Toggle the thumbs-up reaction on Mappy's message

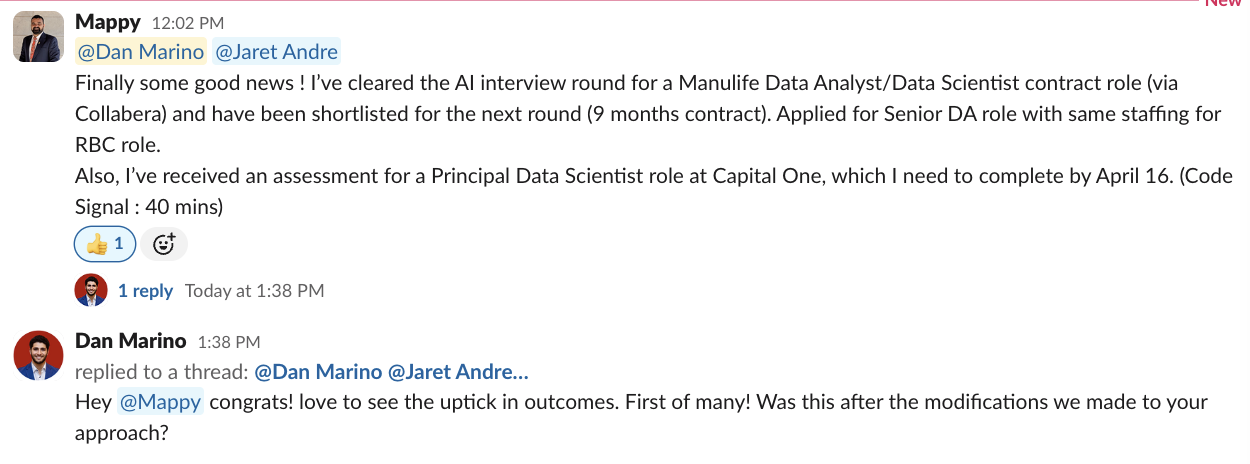click(x=104, y=244)
